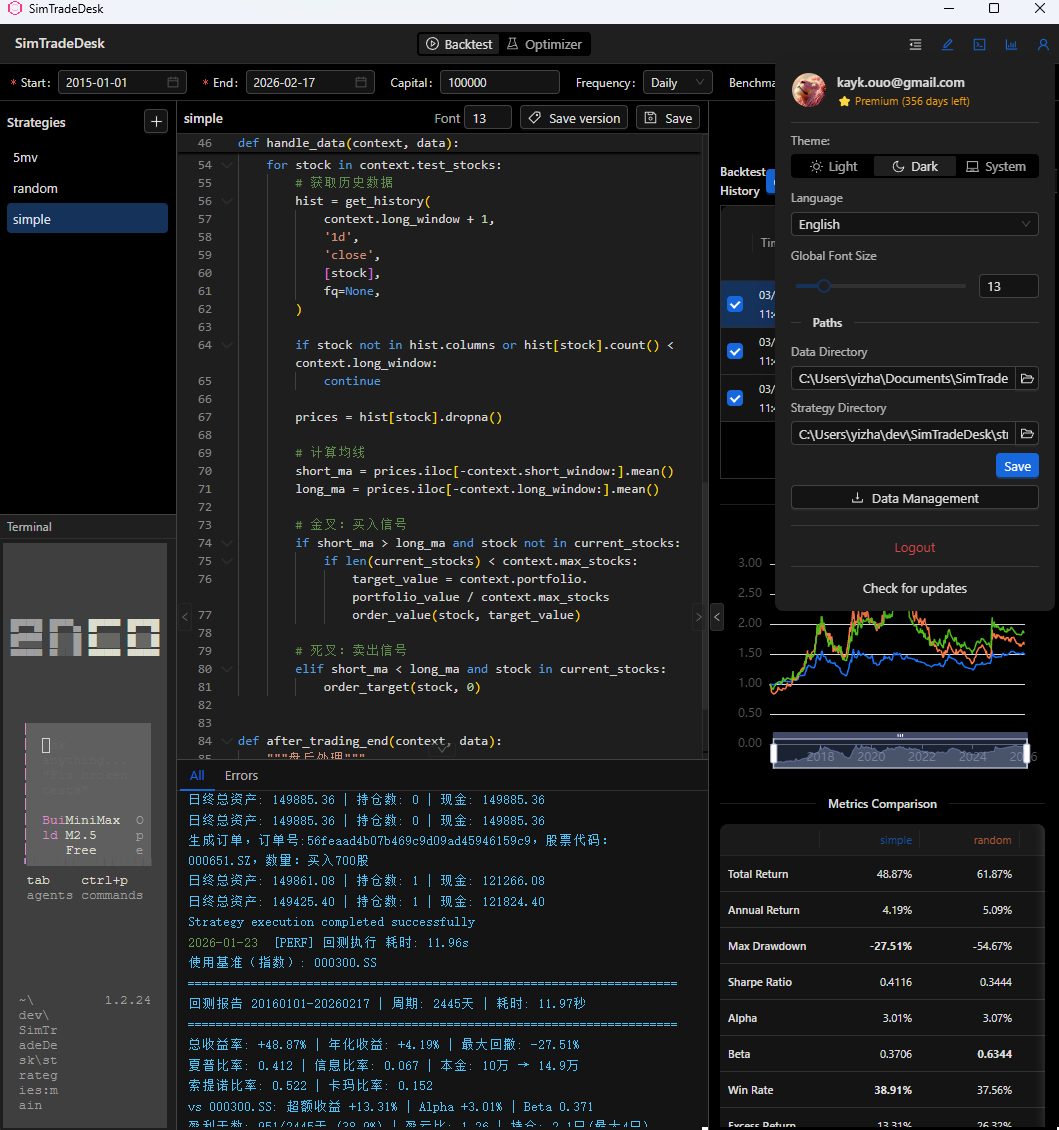Select the Light theme option
Image resolution: width=1059 pixels, height=1130 pixels.
click(x=833, y=166)
